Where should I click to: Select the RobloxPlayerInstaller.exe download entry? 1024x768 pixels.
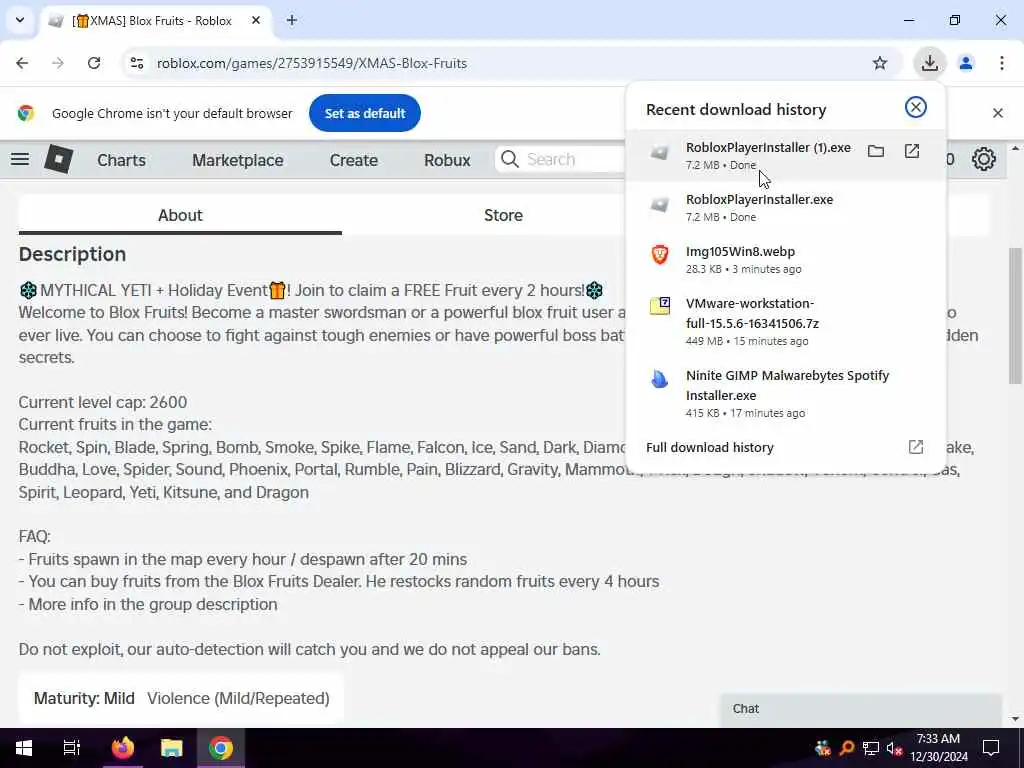[784, 207]
